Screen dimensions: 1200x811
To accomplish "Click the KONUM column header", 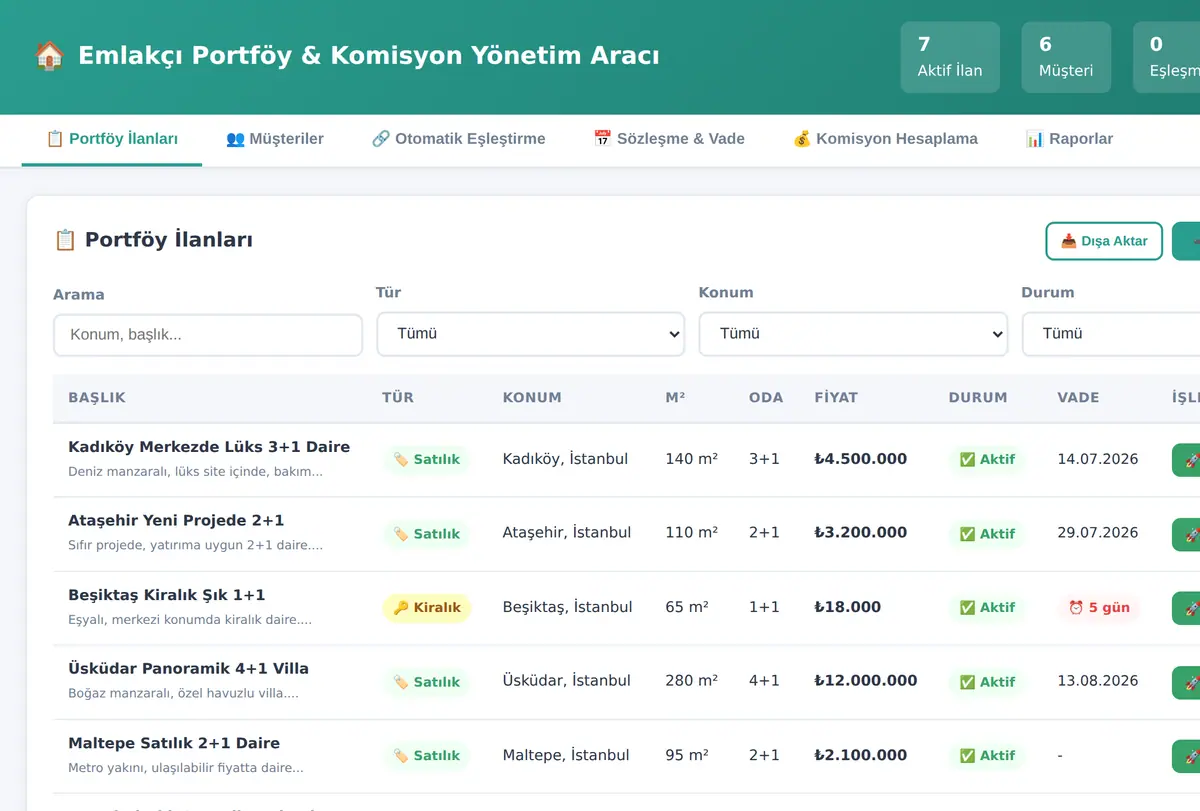I will 532,397.
